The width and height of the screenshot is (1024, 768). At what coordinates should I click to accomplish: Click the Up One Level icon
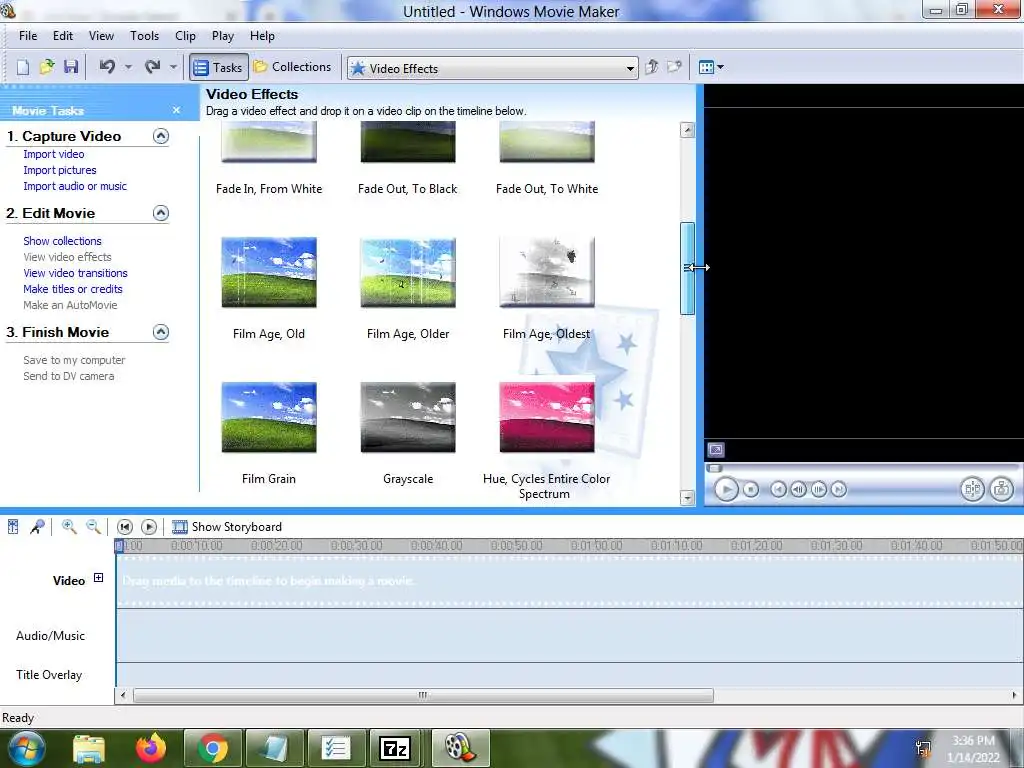coord(651,67)
